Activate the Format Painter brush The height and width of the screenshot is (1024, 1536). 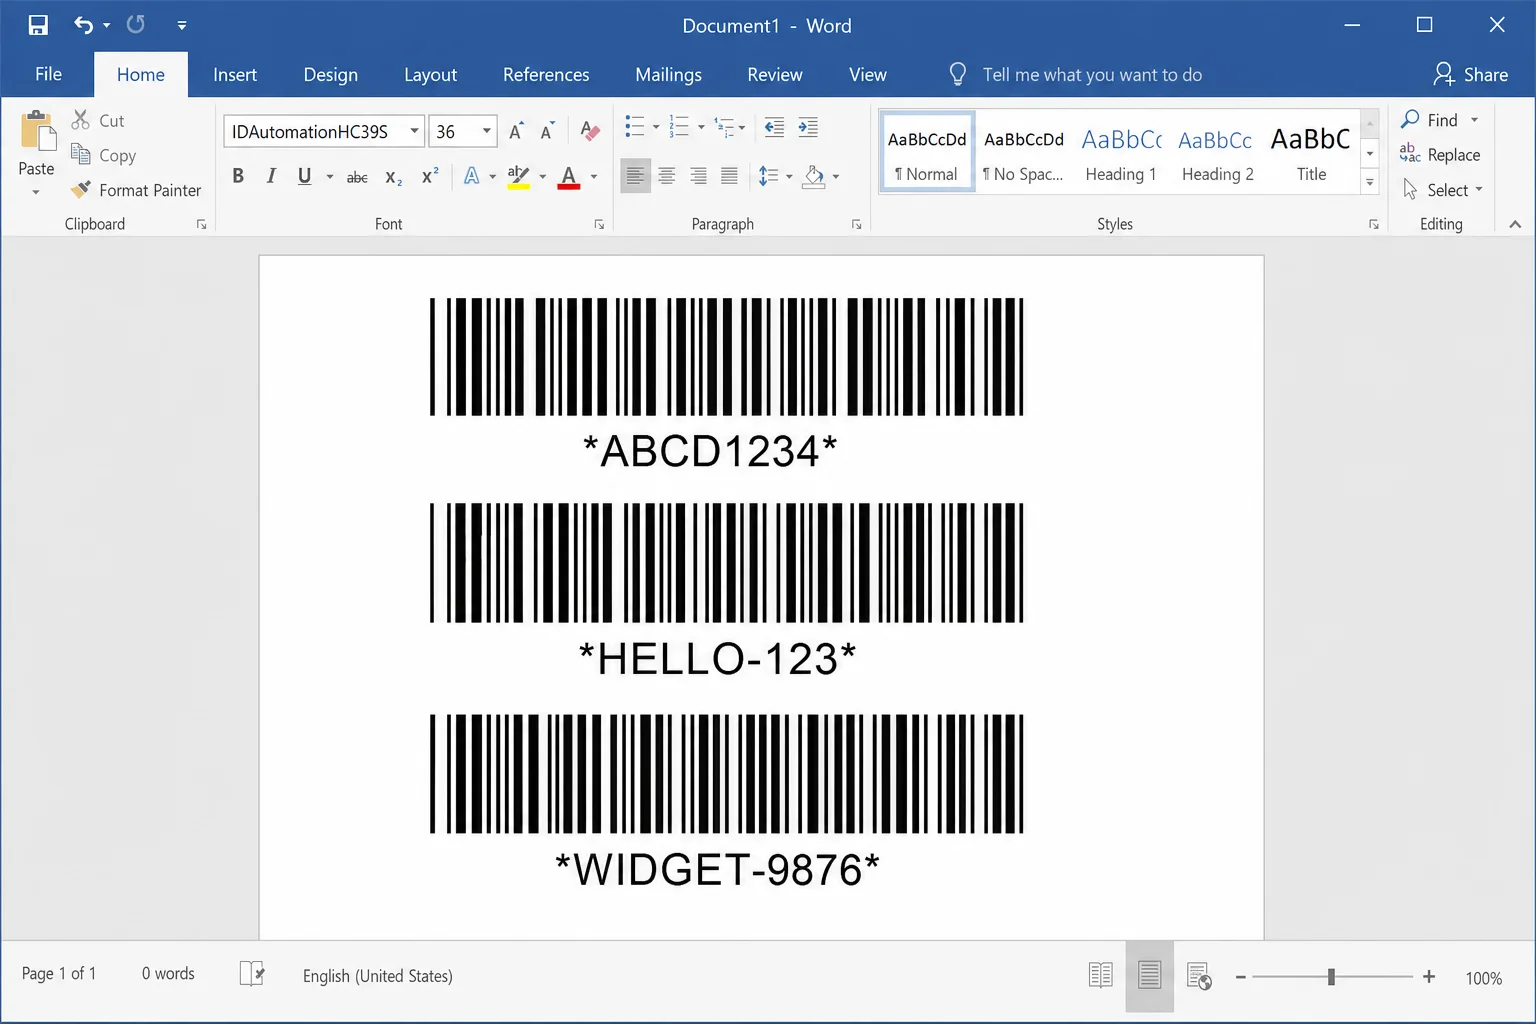point(136,190)
